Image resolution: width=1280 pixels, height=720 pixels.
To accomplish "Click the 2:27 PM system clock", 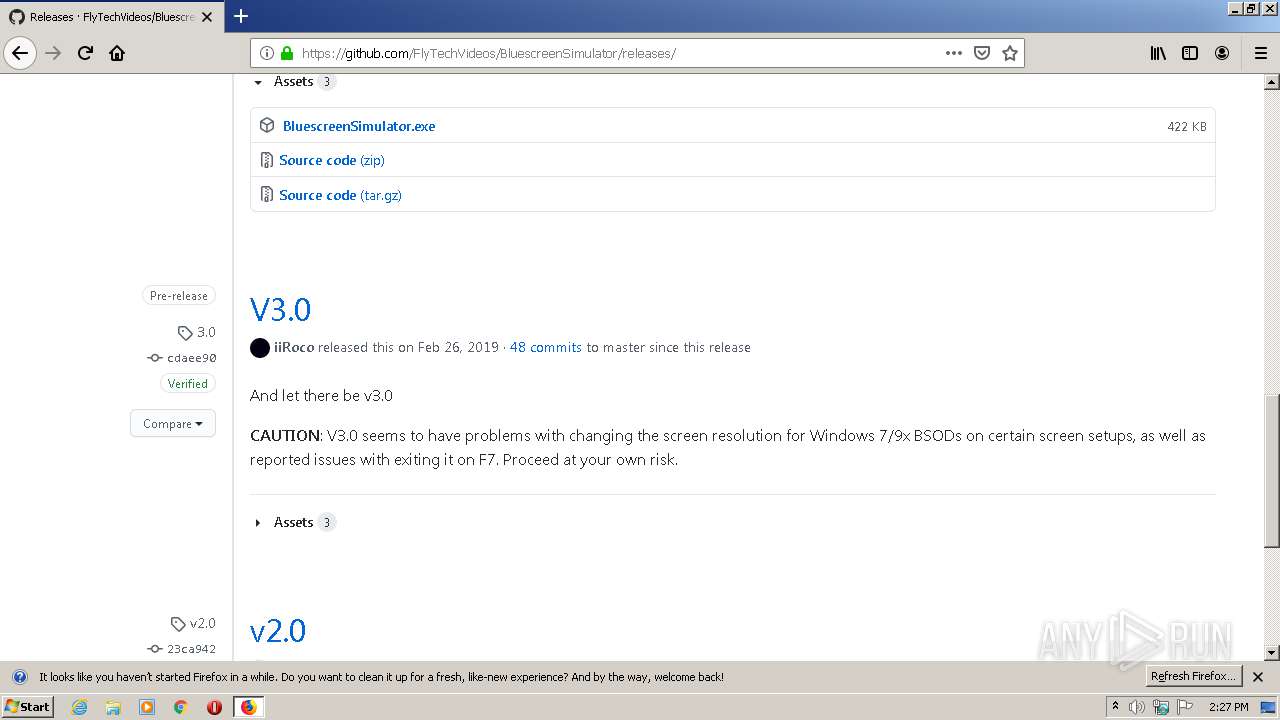I will point(1228,707).
